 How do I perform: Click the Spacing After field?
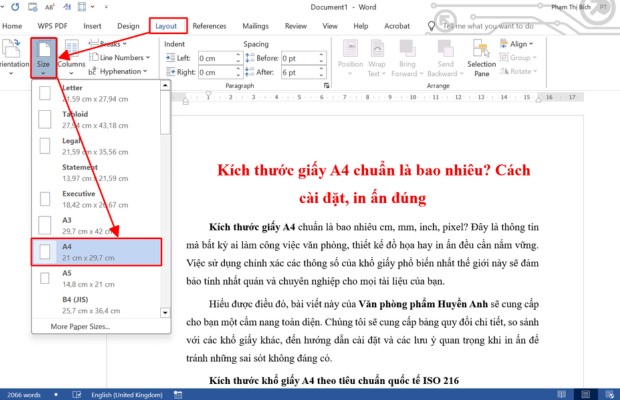299,72
